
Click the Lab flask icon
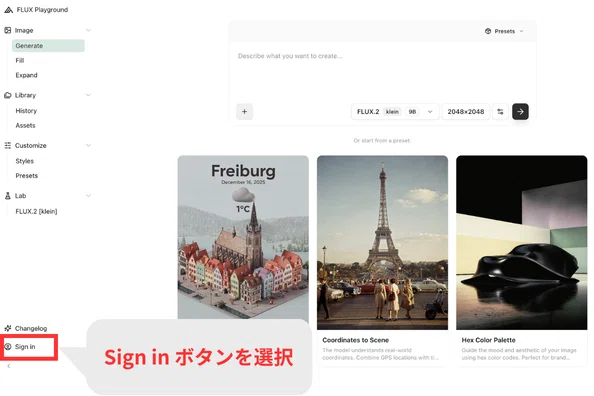8,196
